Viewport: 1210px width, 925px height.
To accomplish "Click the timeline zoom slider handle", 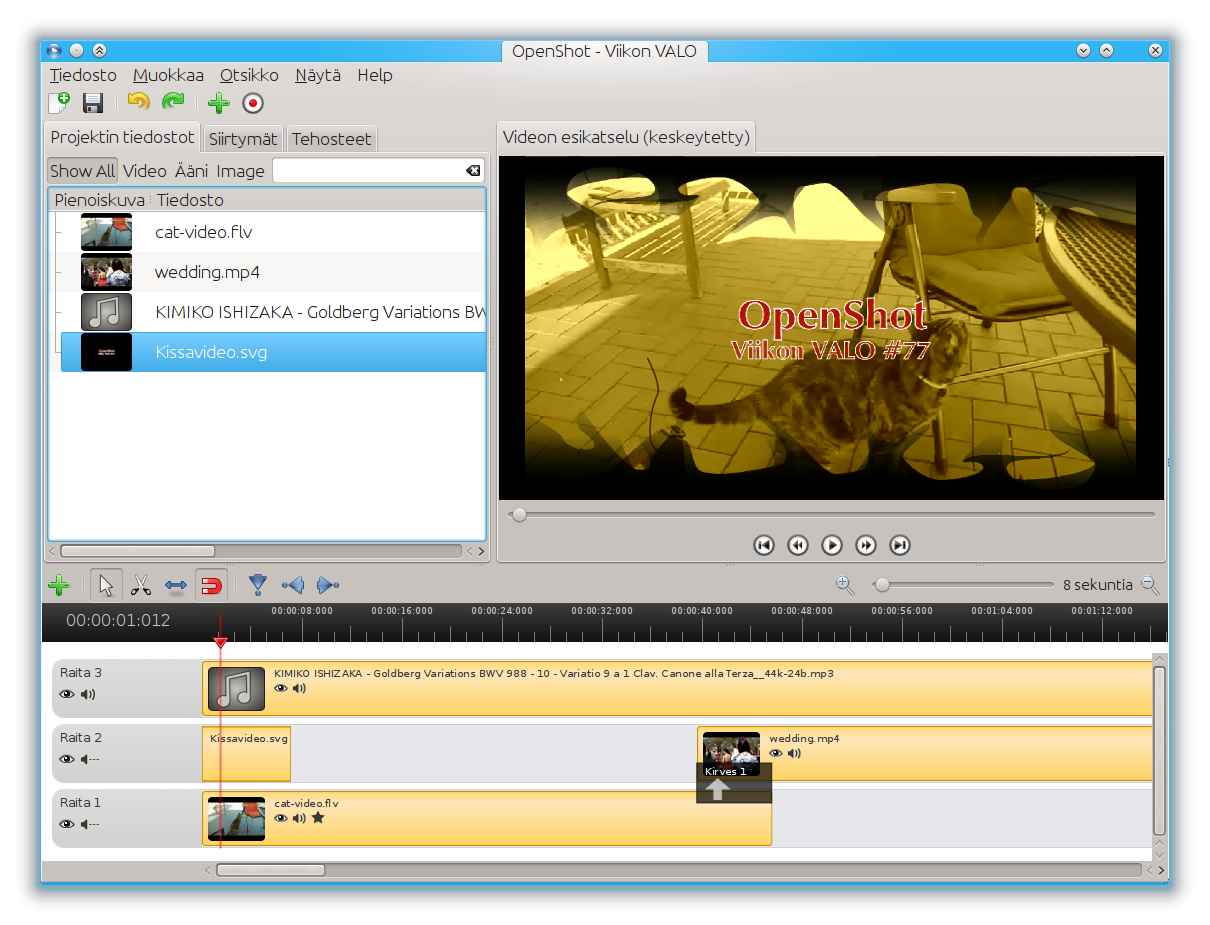I will 882,585.
